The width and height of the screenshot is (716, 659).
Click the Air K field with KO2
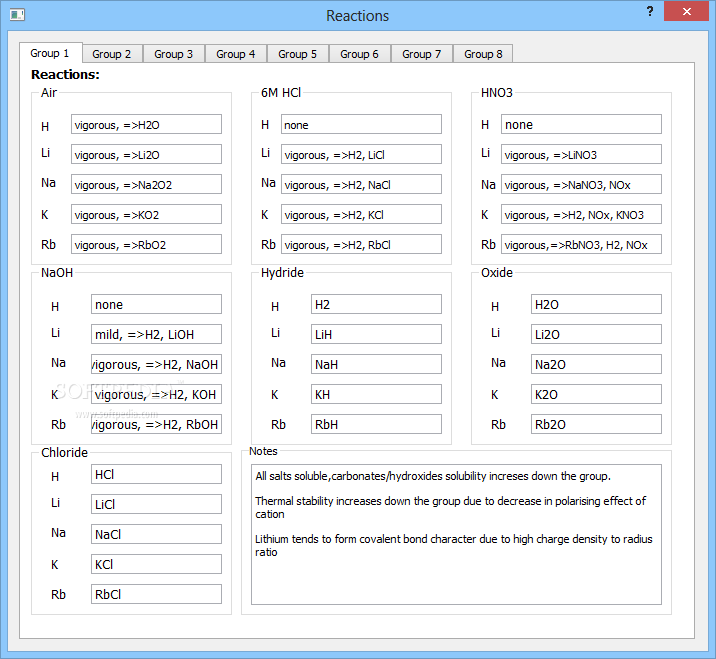click(146, 214)
